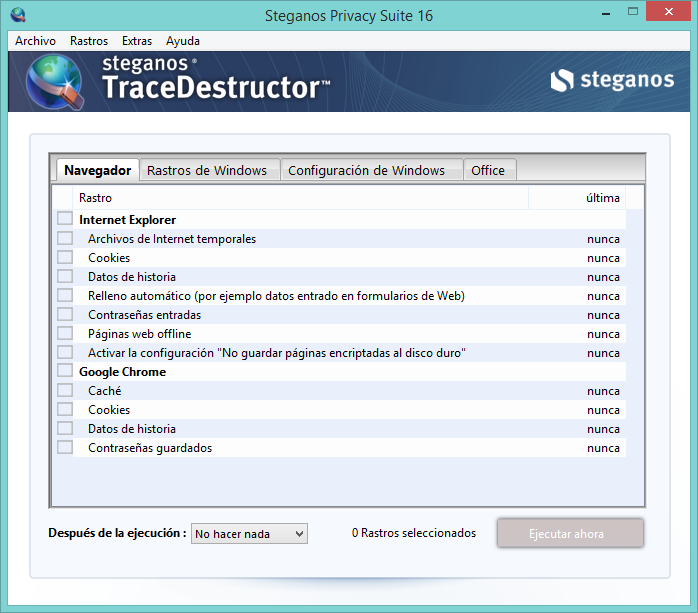Check the Contraseñas guardados checkbox
698x613 pixels.
[x=65, y=447]
